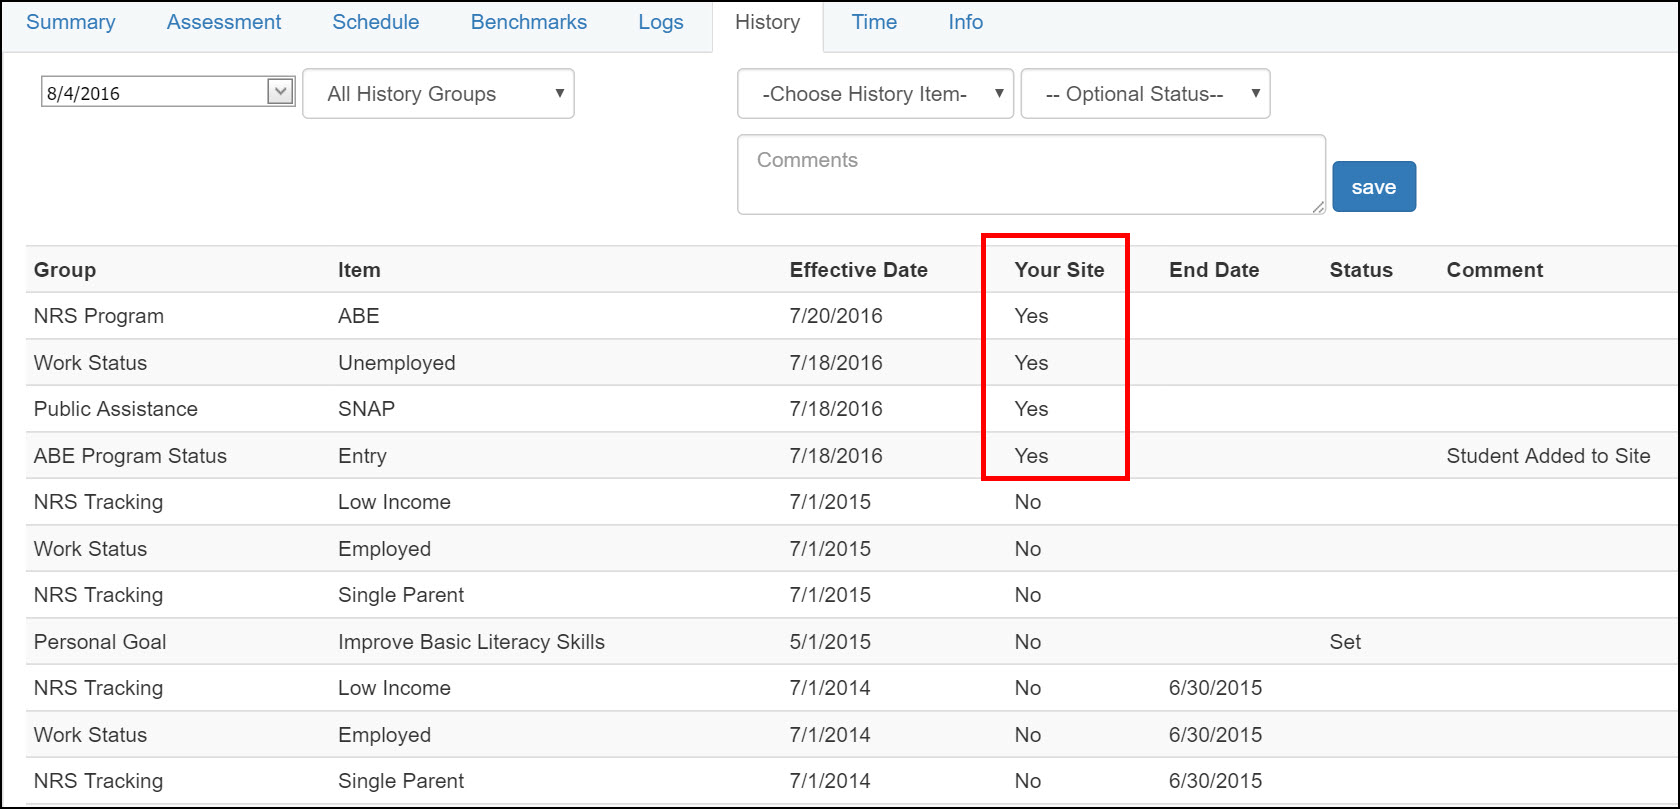1680x809 pixels.
Task: Open the Assessment tab
Action: (224, 22)
